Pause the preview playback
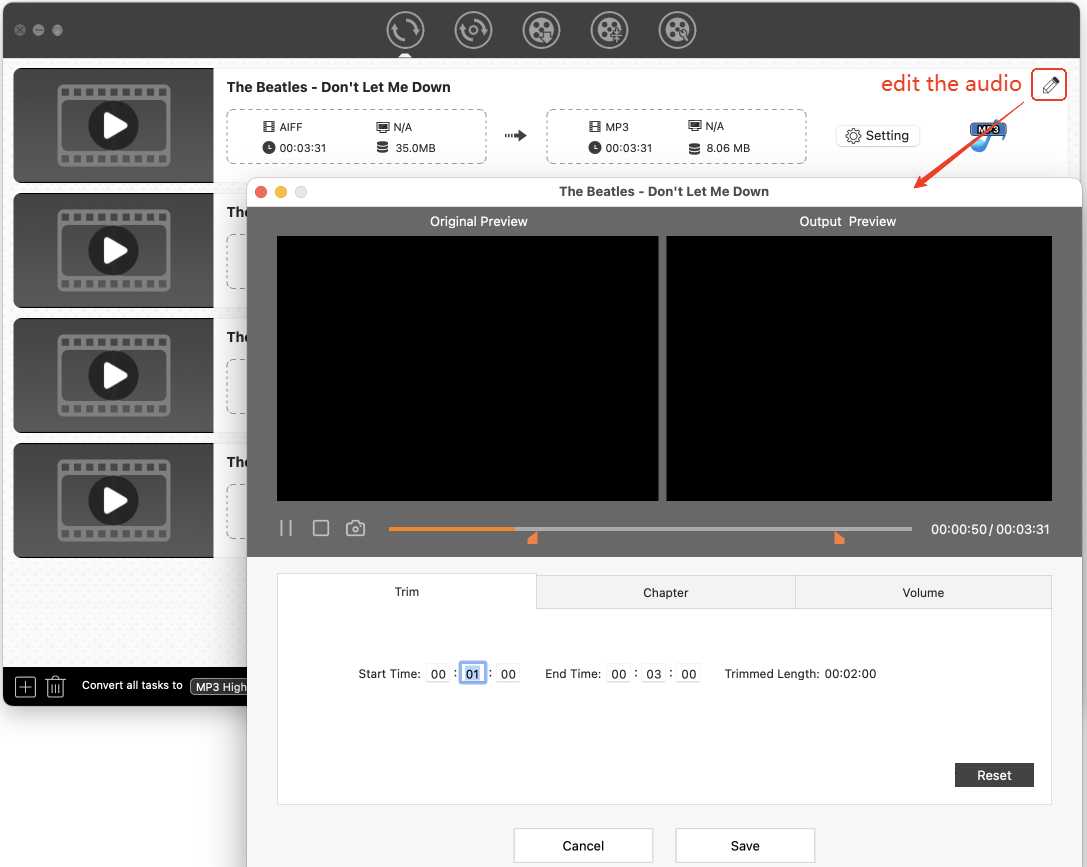Image resolution: width=1087 pixels, height=867 pixels. [286, 528]
